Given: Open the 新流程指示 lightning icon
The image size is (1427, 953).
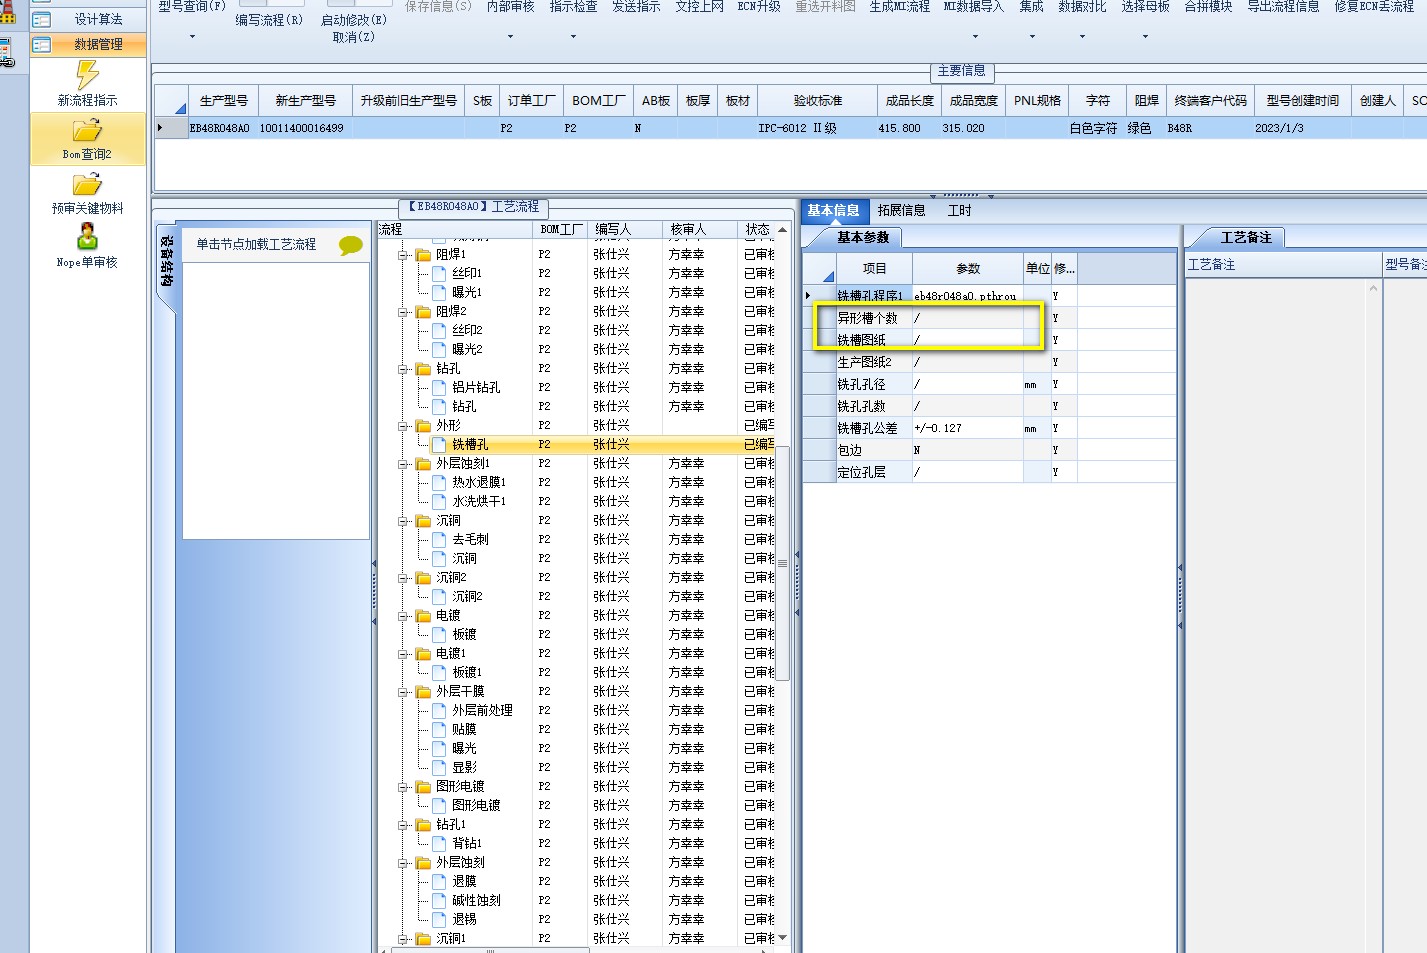Looking at the screenshot, I should 87,75.
